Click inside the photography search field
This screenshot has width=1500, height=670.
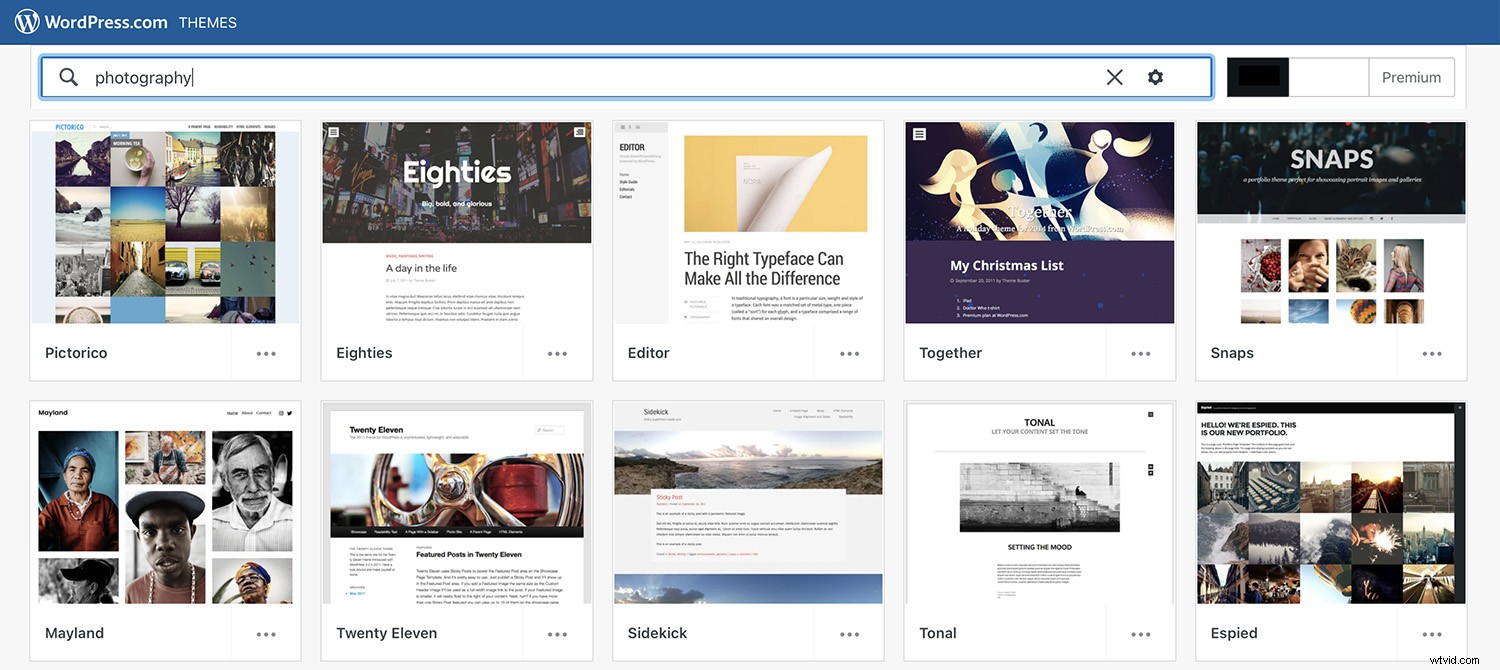(400, 76)
